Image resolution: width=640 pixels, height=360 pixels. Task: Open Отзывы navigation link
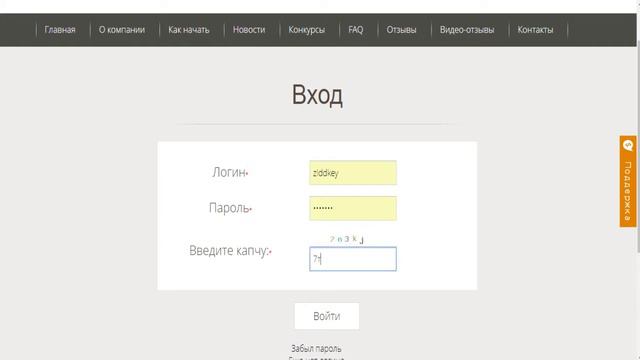click(401, 30)
